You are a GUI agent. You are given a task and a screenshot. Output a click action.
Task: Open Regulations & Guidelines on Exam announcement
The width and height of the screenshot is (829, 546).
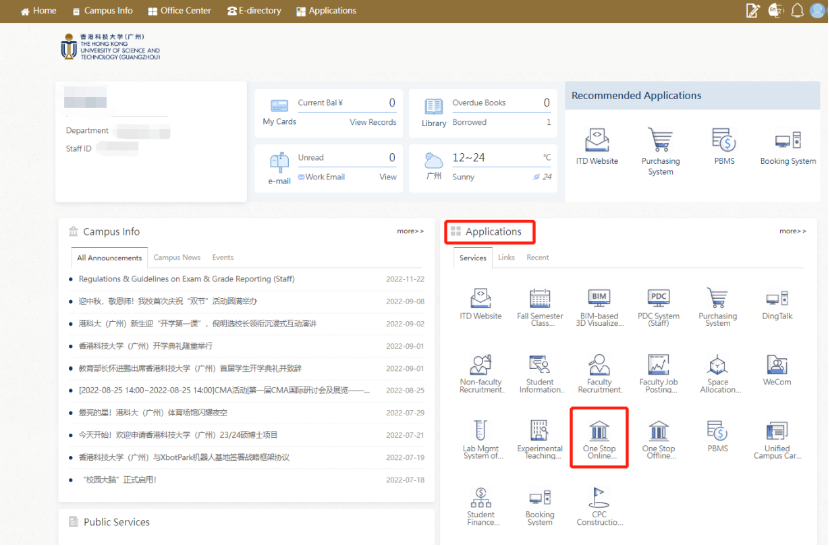pos(187,279)
